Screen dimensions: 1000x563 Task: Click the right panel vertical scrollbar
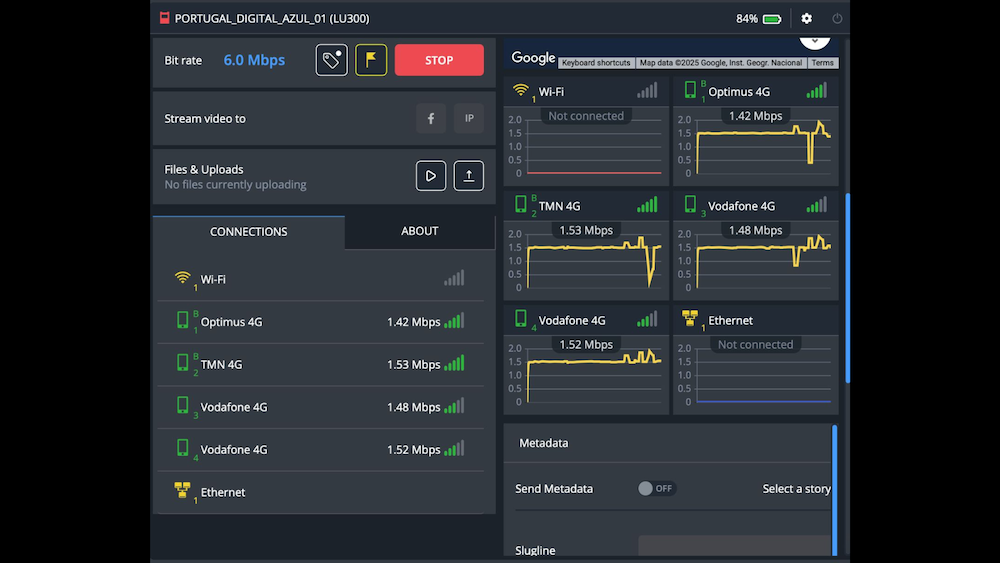coord(848,288)
